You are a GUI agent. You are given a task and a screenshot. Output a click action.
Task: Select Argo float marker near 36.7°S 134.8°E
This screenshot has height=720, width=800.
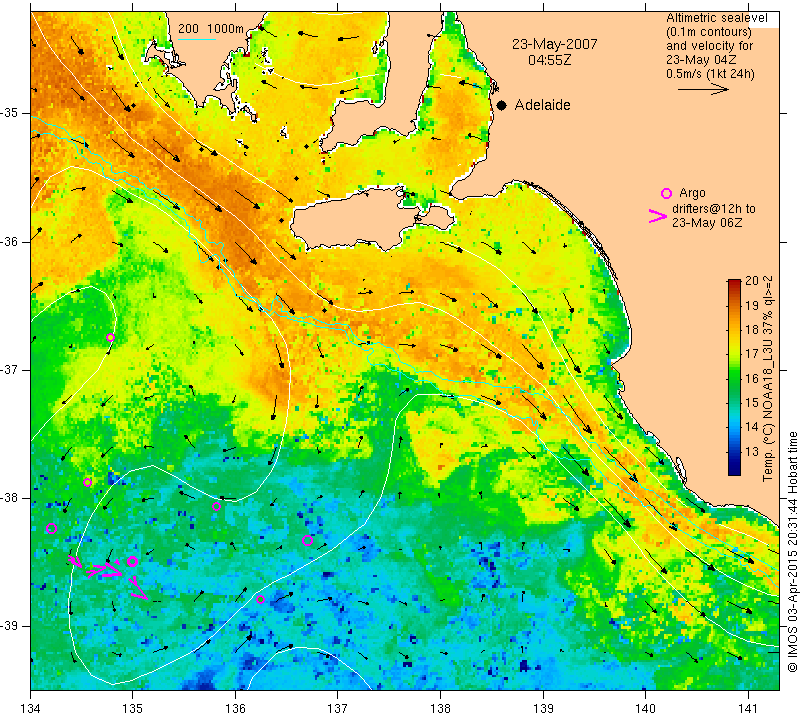tap(110, 337)
